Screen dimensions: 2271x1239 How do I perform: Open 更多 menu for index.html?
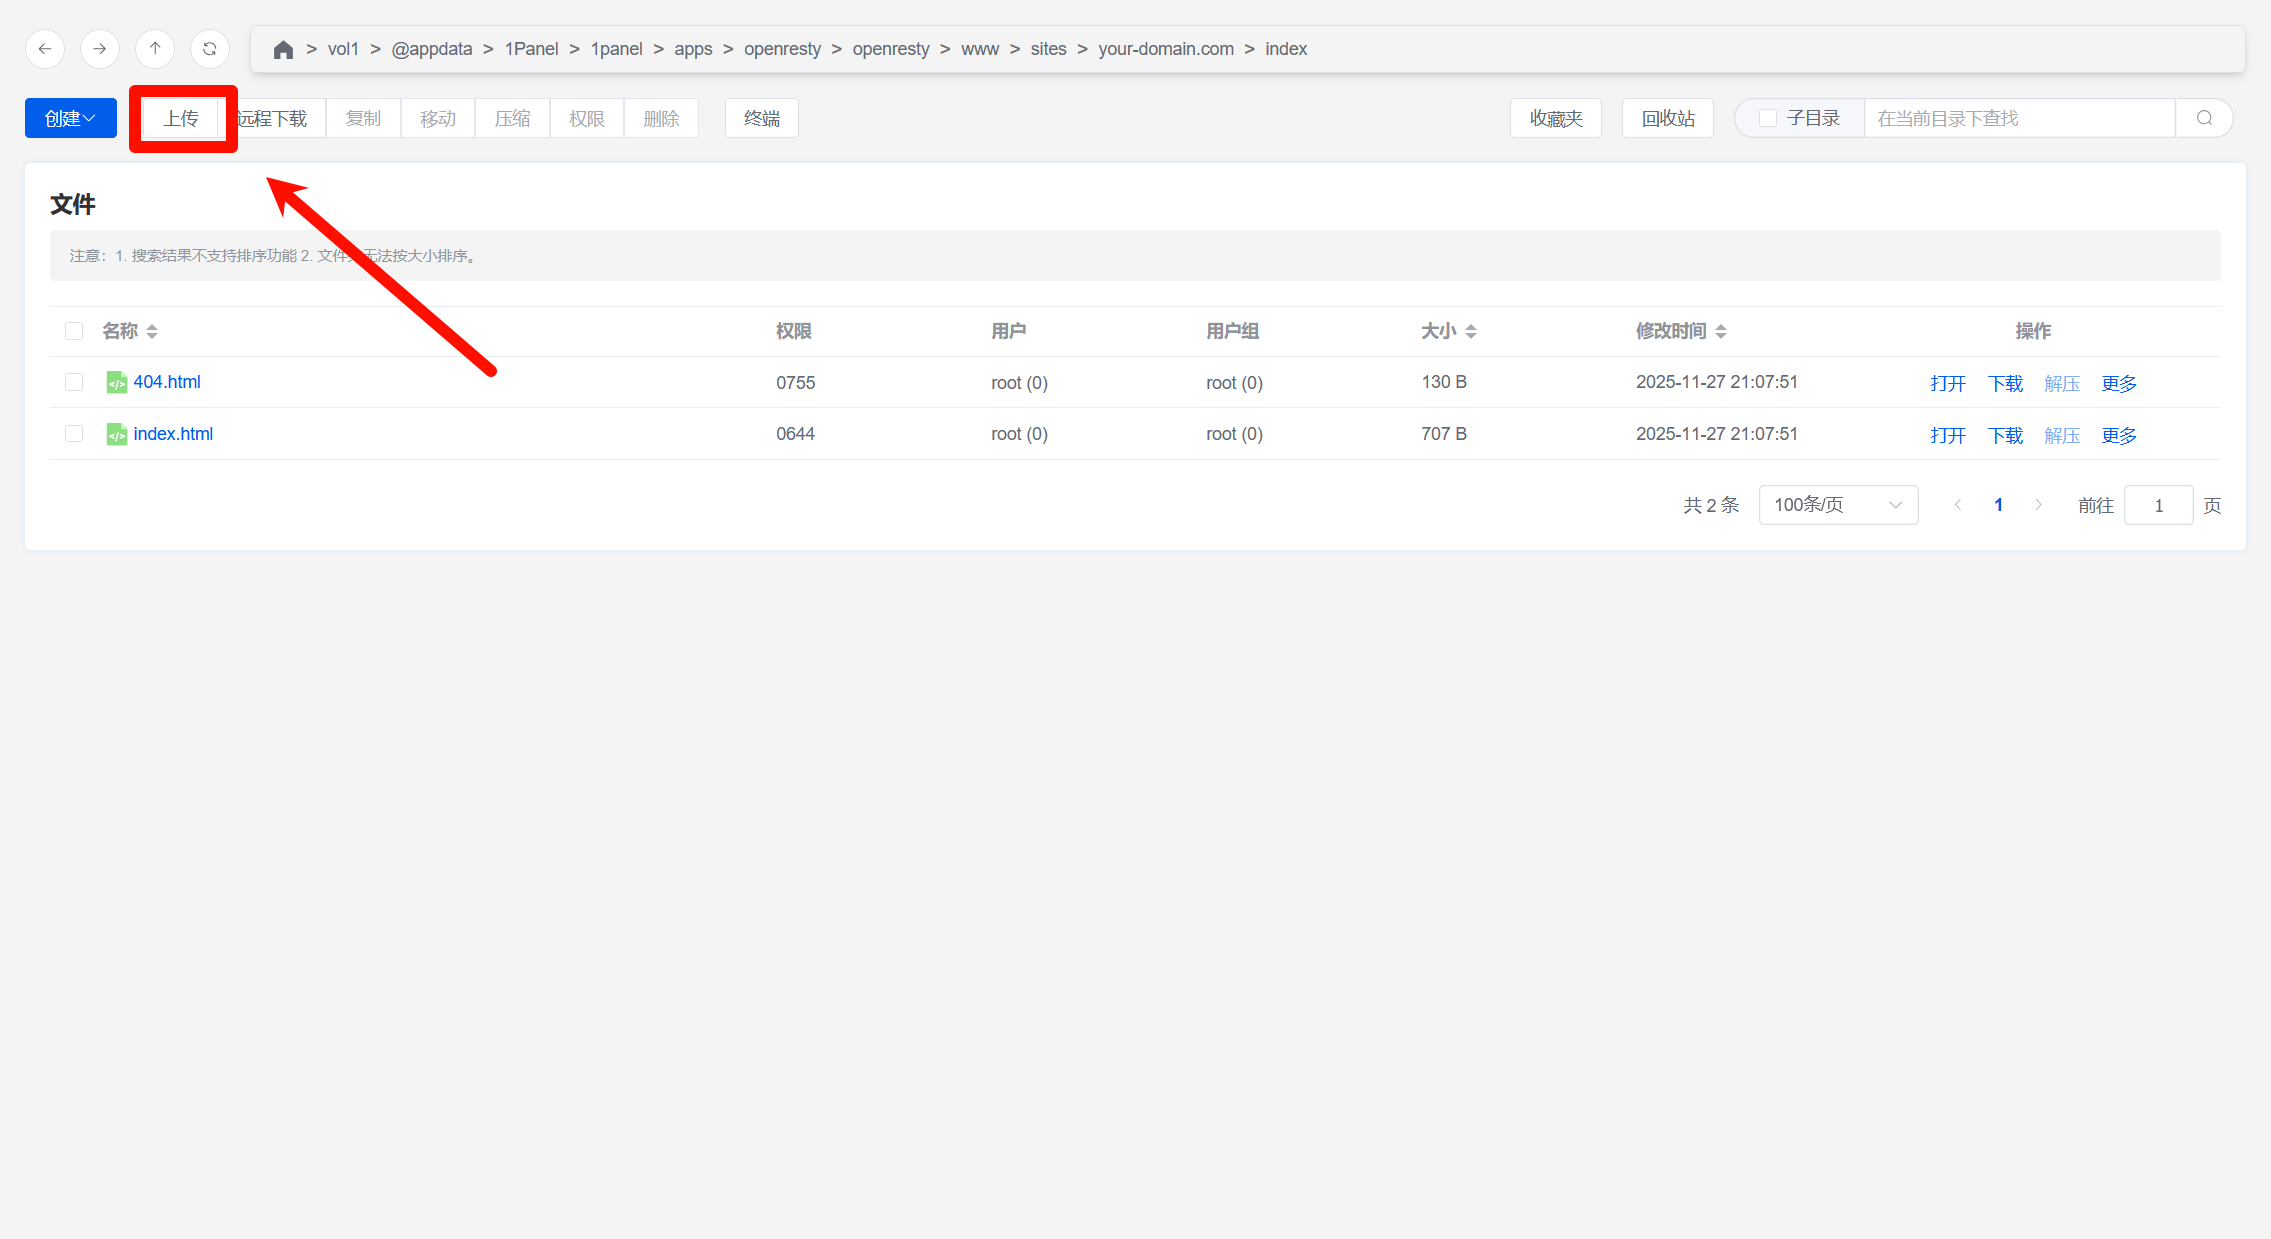click(2118, 435)
